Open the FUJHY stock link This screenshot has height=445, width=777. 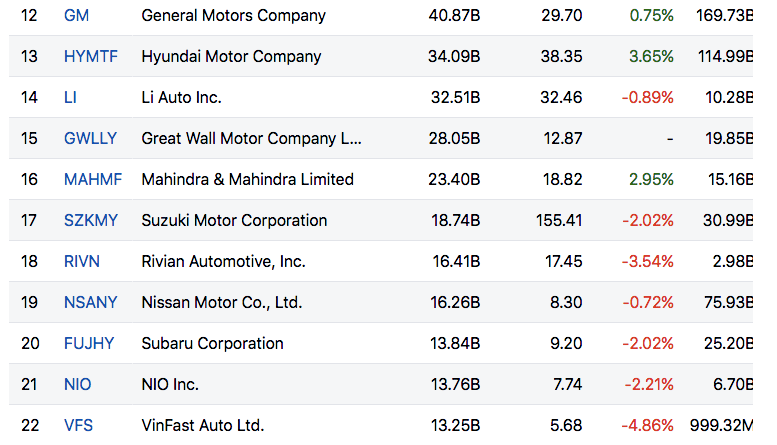[88, 344]
